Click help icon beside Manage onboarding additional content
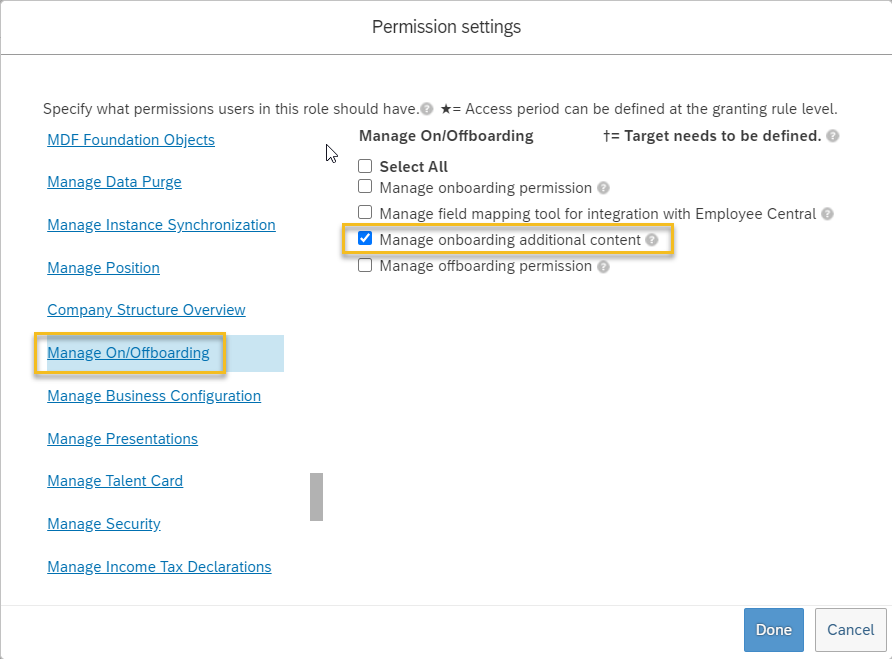 (652, 240)
